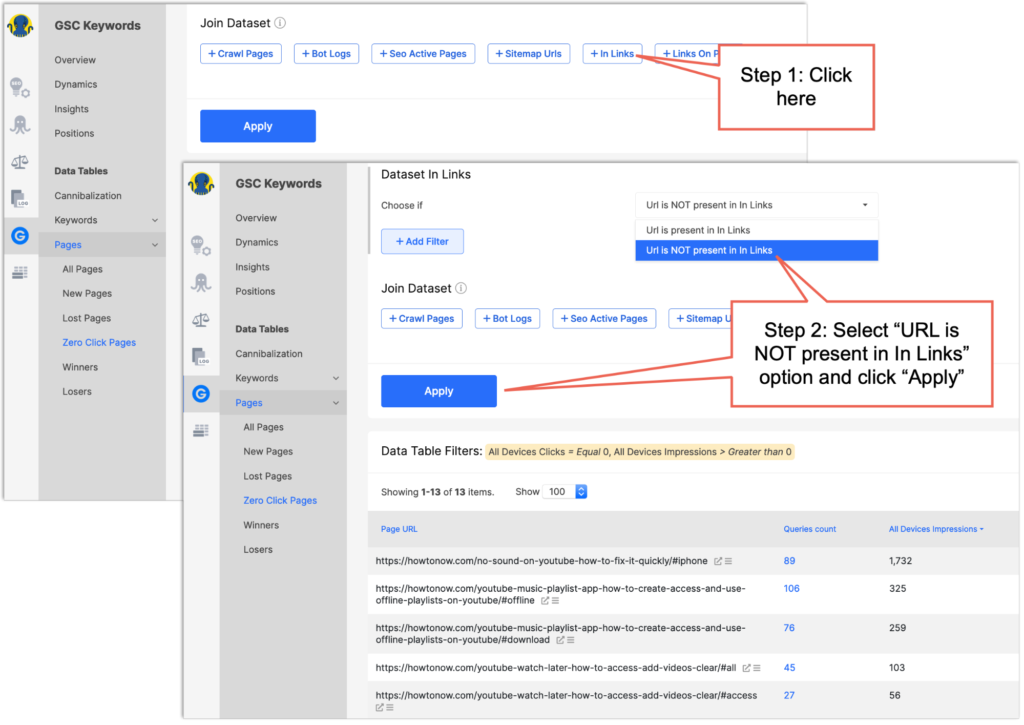Image resolution: width=1024 pixels, height=725 pixels.
Task: Click the Apply button in the back window
Action: tap(258, 126)
